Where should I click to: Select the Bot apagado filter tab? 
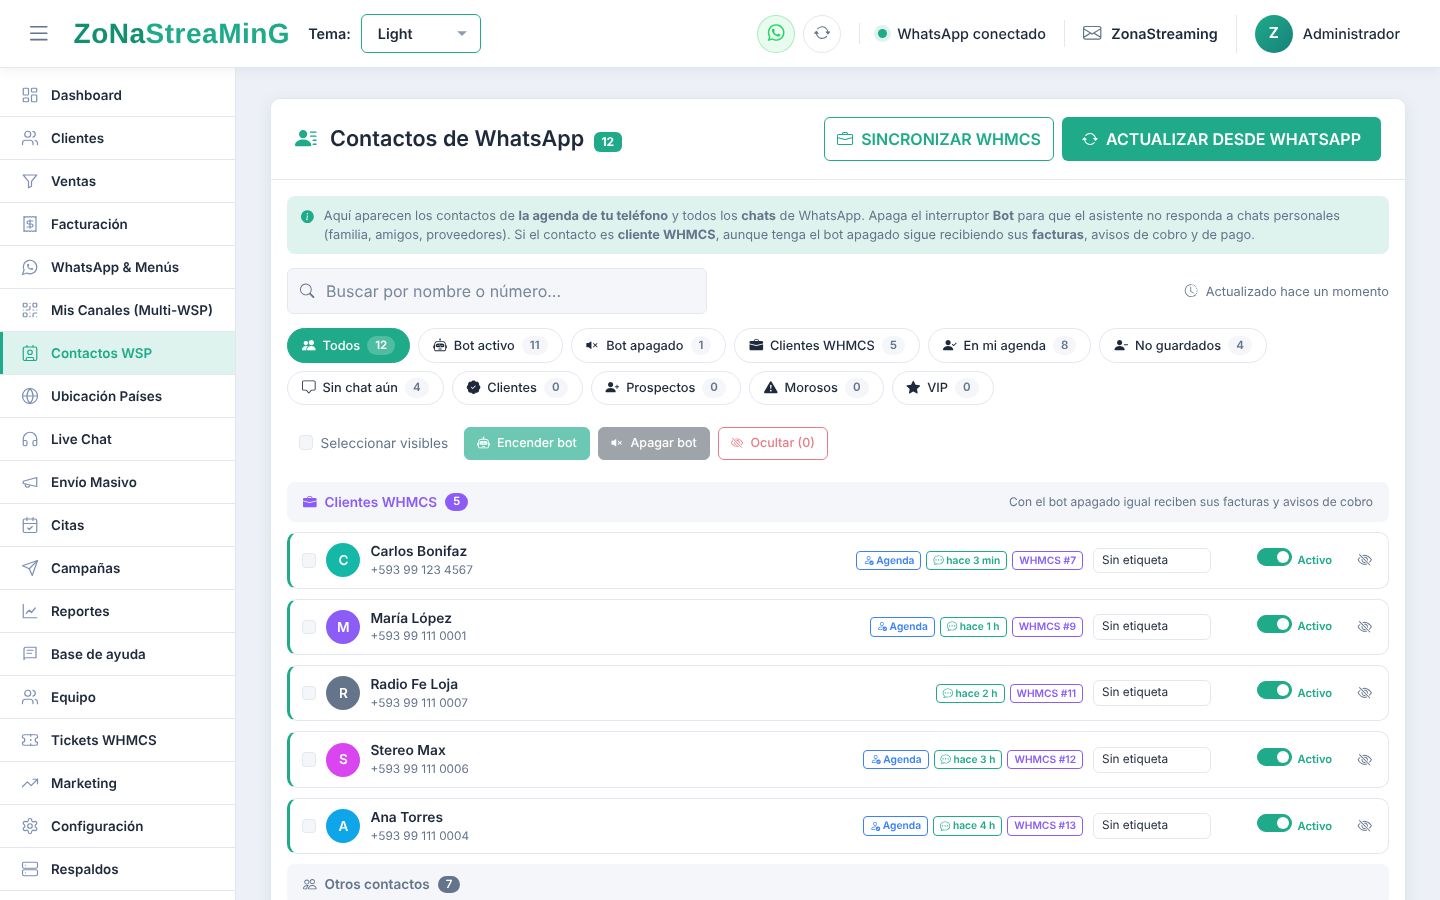click(648, 345)
